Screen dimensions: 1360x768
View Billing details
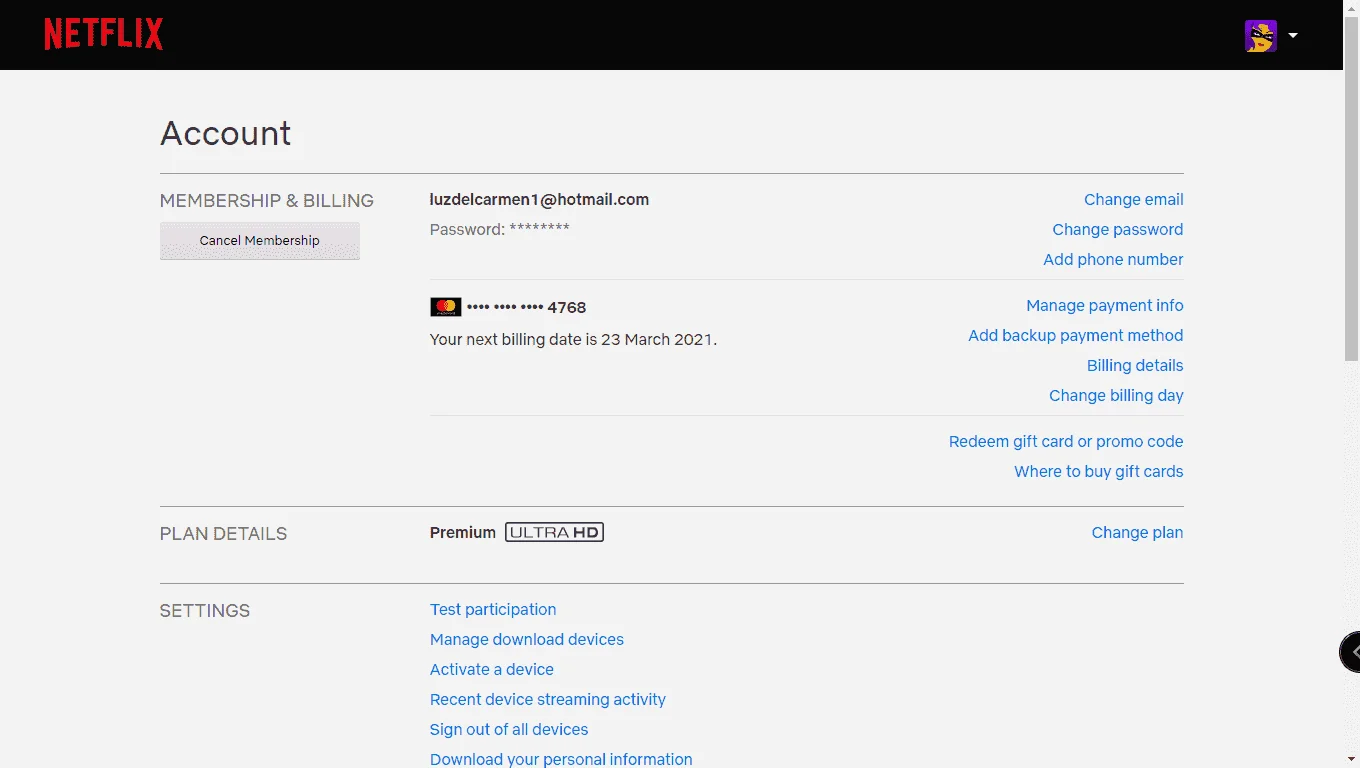click(1135, 366)
